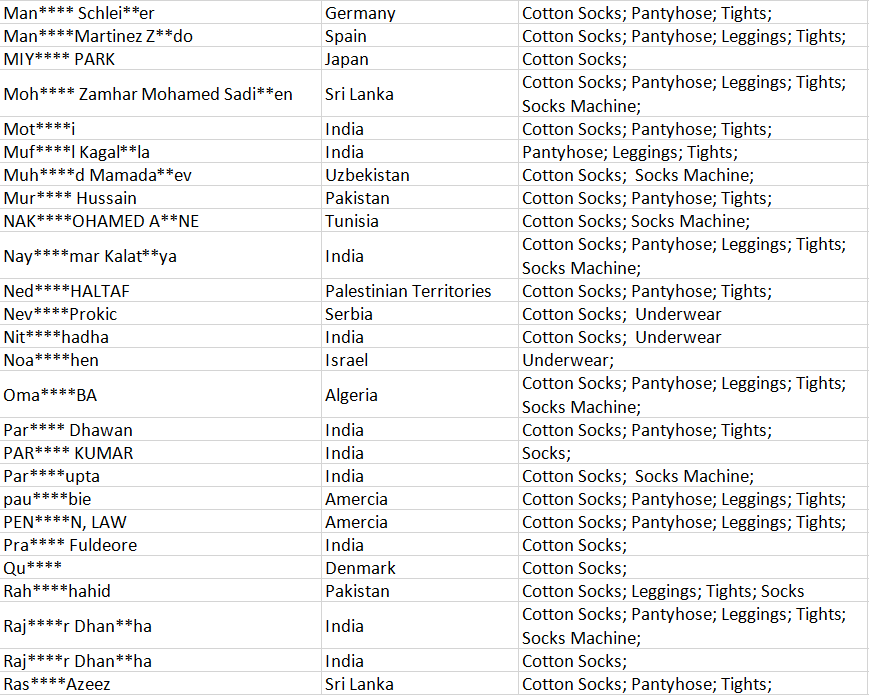The image size is (869, 695).
Task: Select the "Cotton Socks; Leggings; Tights; Socks" cell
Action: pyautogui.click(x=663, y=591)
